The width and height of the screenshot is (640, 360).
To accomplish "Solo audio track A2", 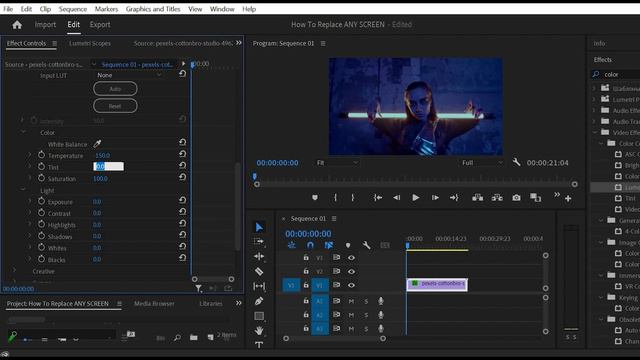I will click(366, 315).
